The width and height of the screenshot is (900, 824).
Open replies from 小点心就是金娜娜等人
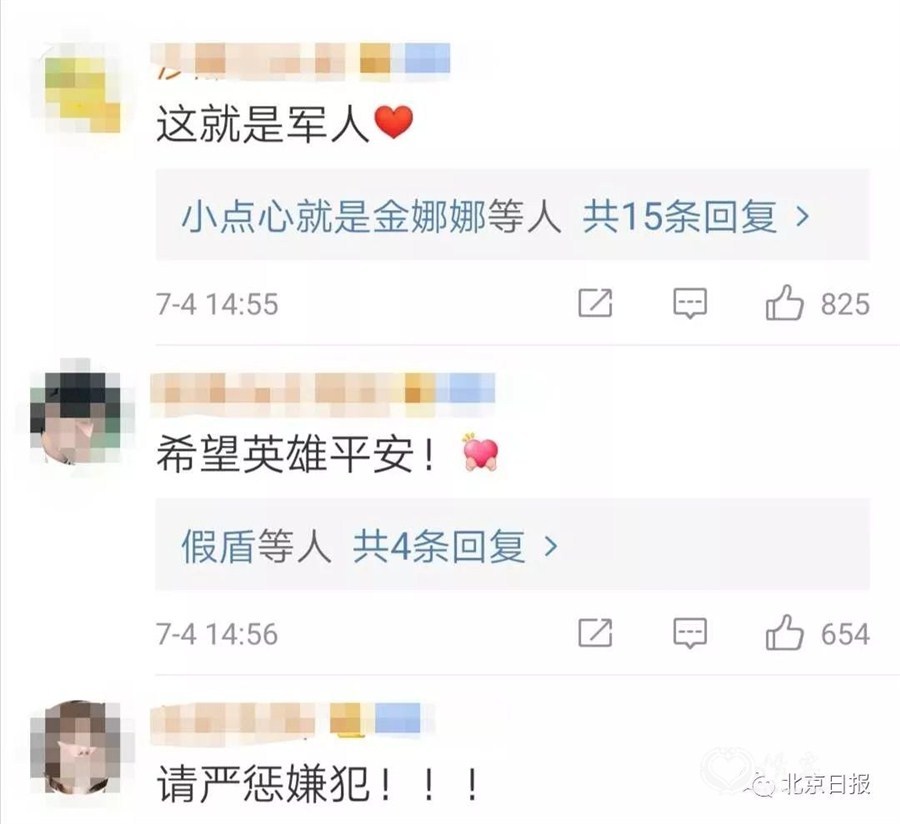pyautogui.click(x=371, y=217)
